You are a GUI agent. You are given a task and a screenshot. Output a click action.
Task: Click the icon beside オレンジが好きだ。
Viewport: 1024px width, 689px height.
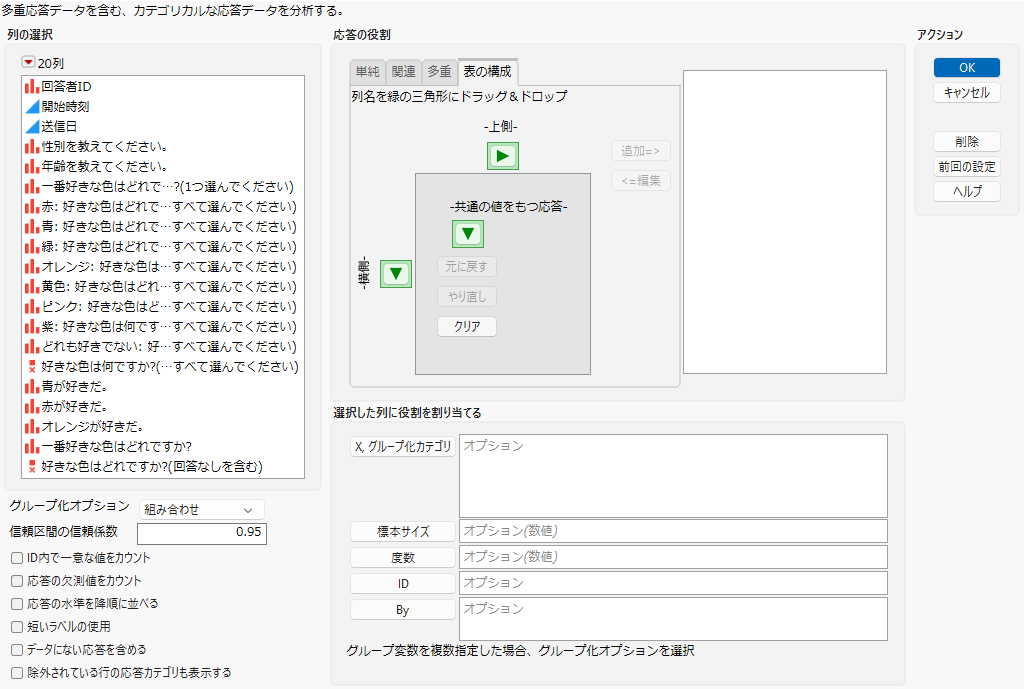coord(32,427)
